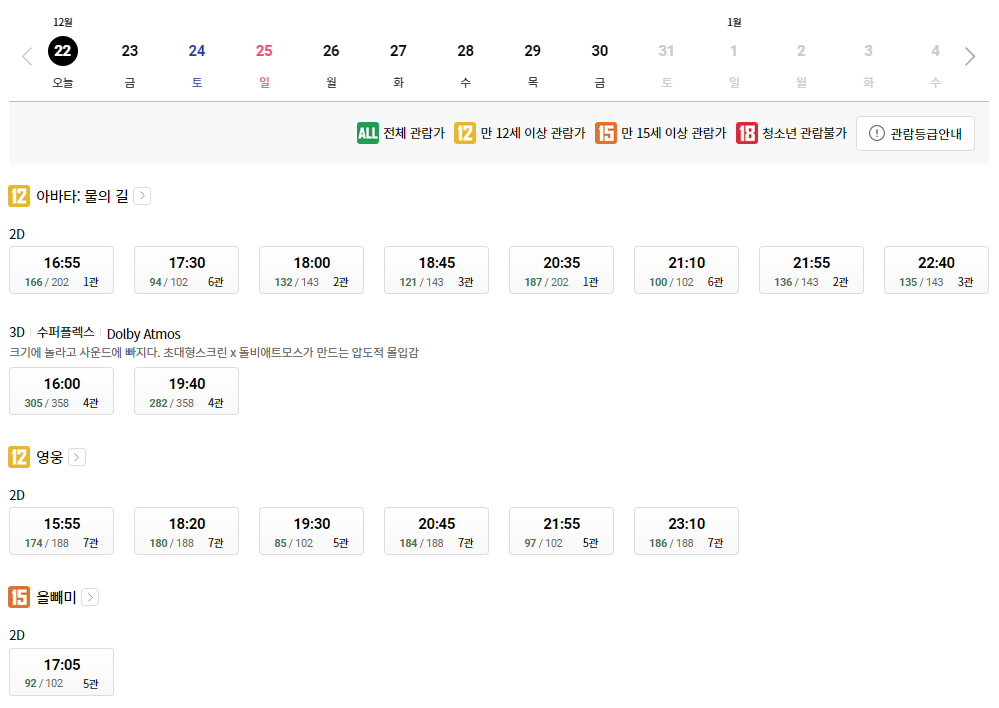Open the 영웅 detail page chevron
Viewport: 999px width, 708px height.
click(80, 456)
